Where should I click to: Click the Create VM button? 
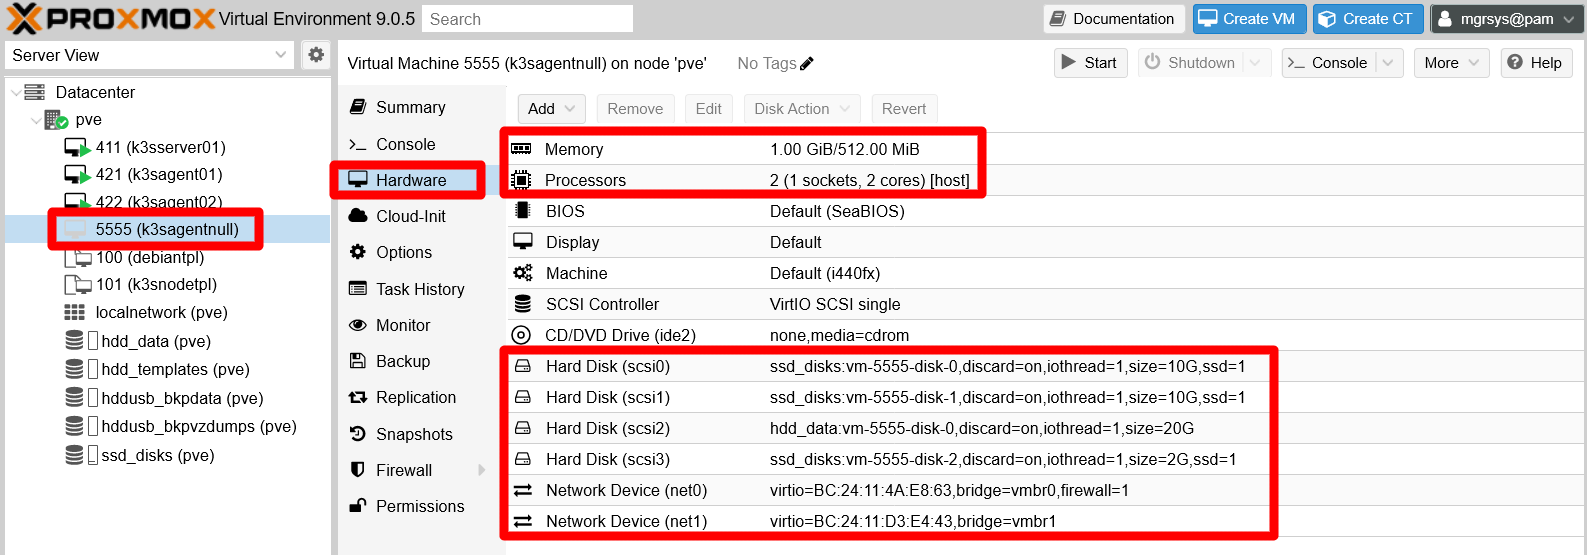coord(1249,19)
